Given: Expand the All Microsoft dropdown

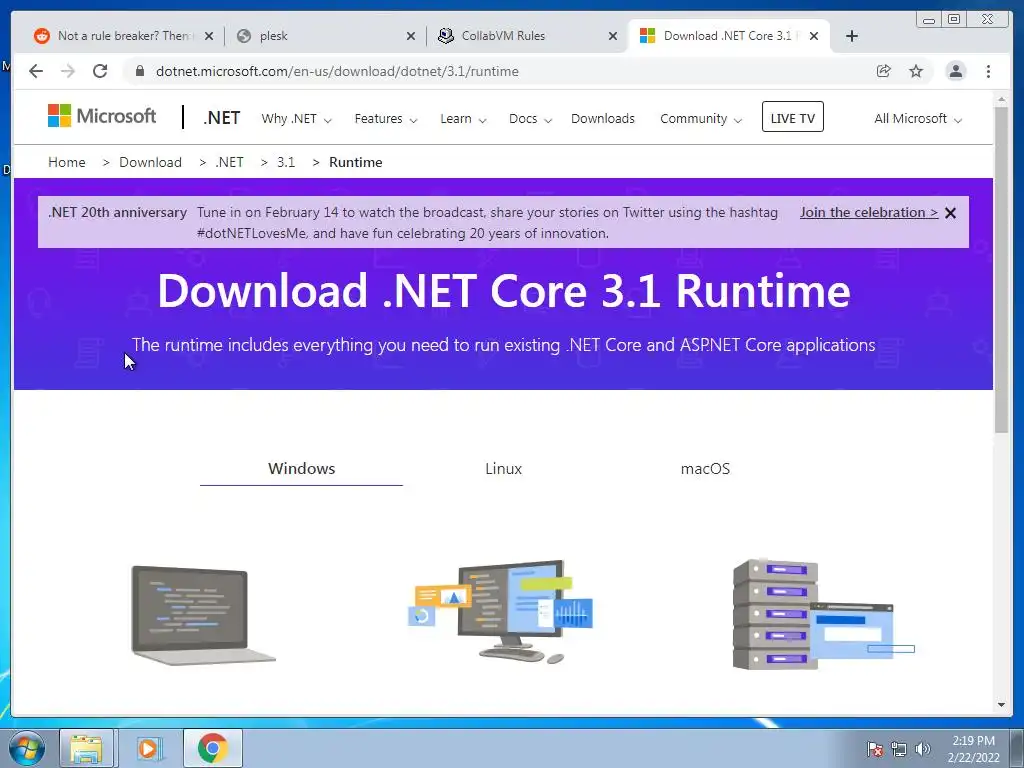Looking at the screenshot, I should click(918, 119).
